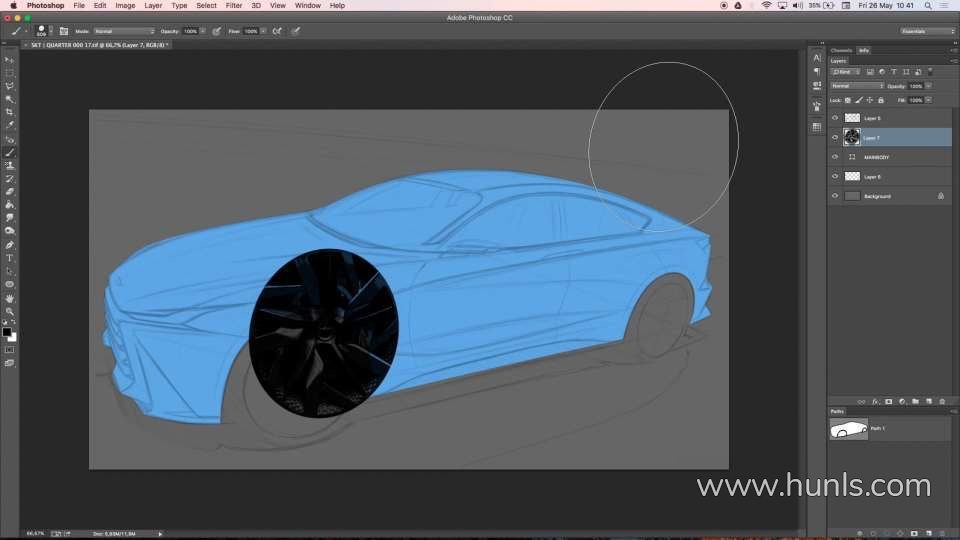Hide the MAINBODY layer

[835, 157]
